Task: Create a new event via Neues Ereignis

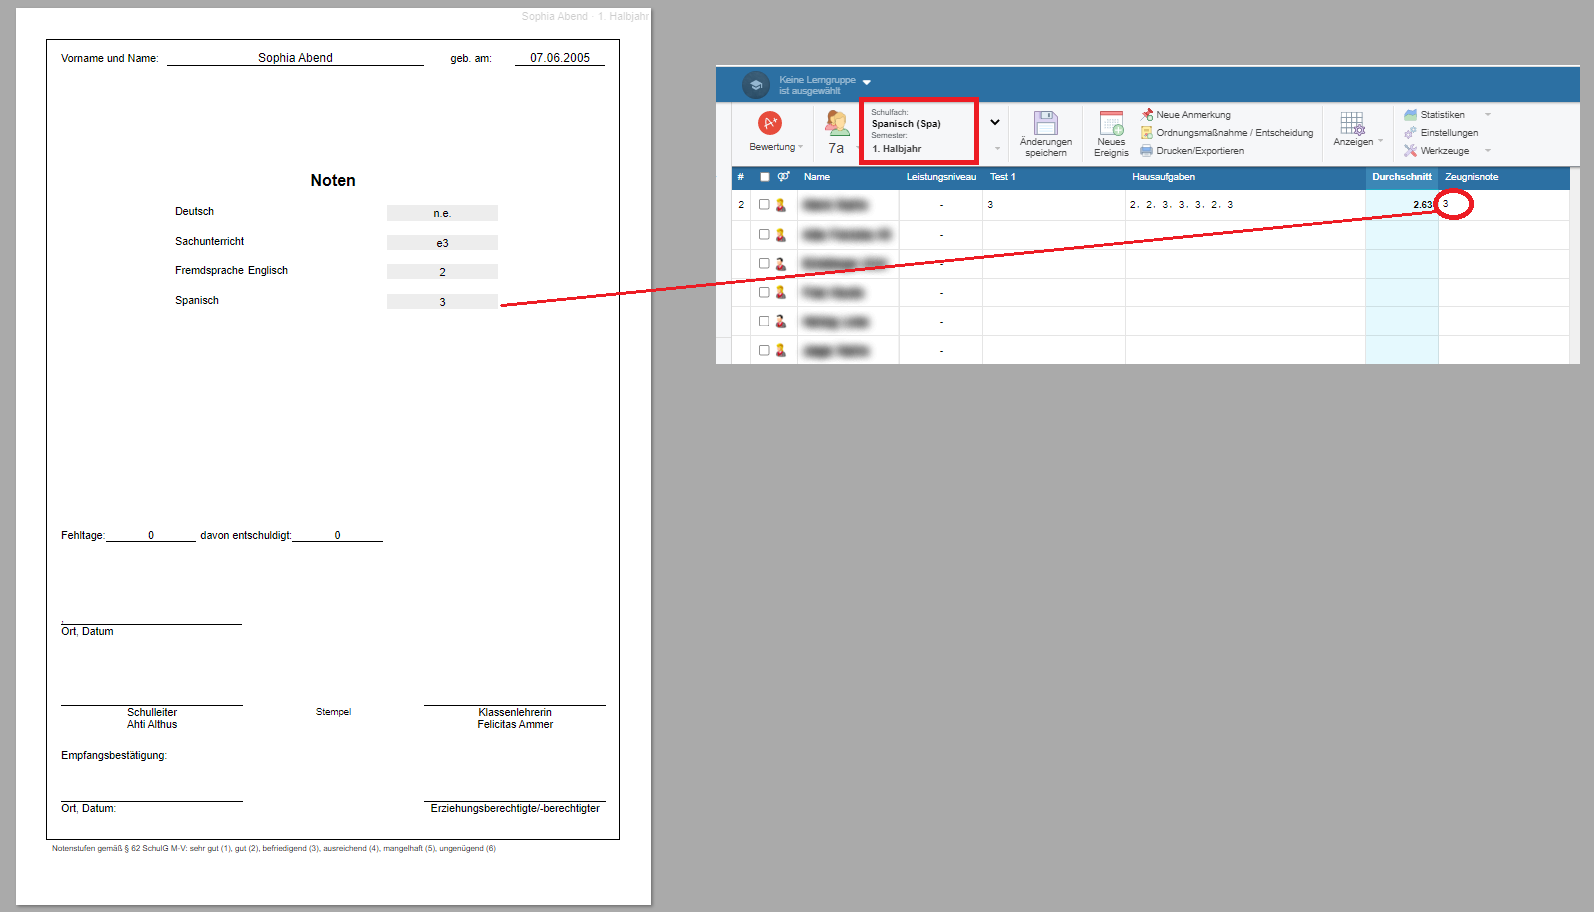Action: click(x=1111, y=123)
